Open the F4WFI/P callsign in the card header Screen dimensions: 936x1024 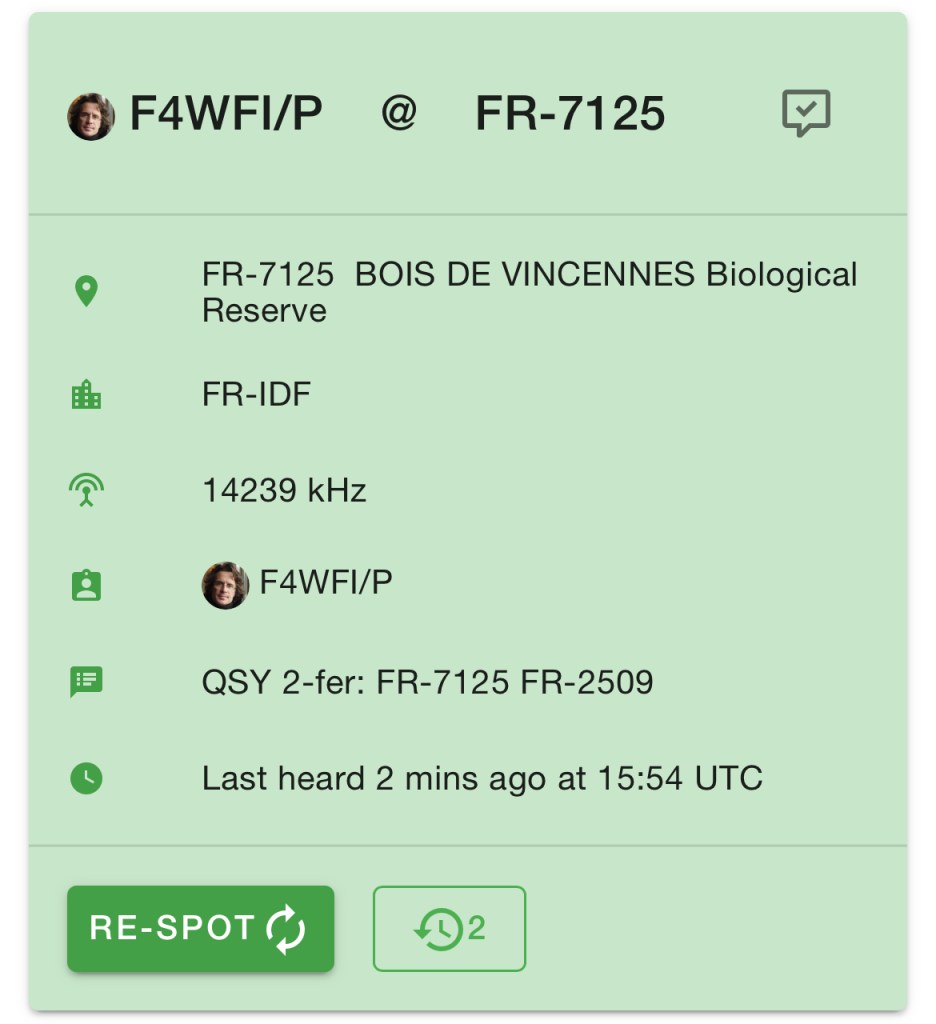[226, 116]
